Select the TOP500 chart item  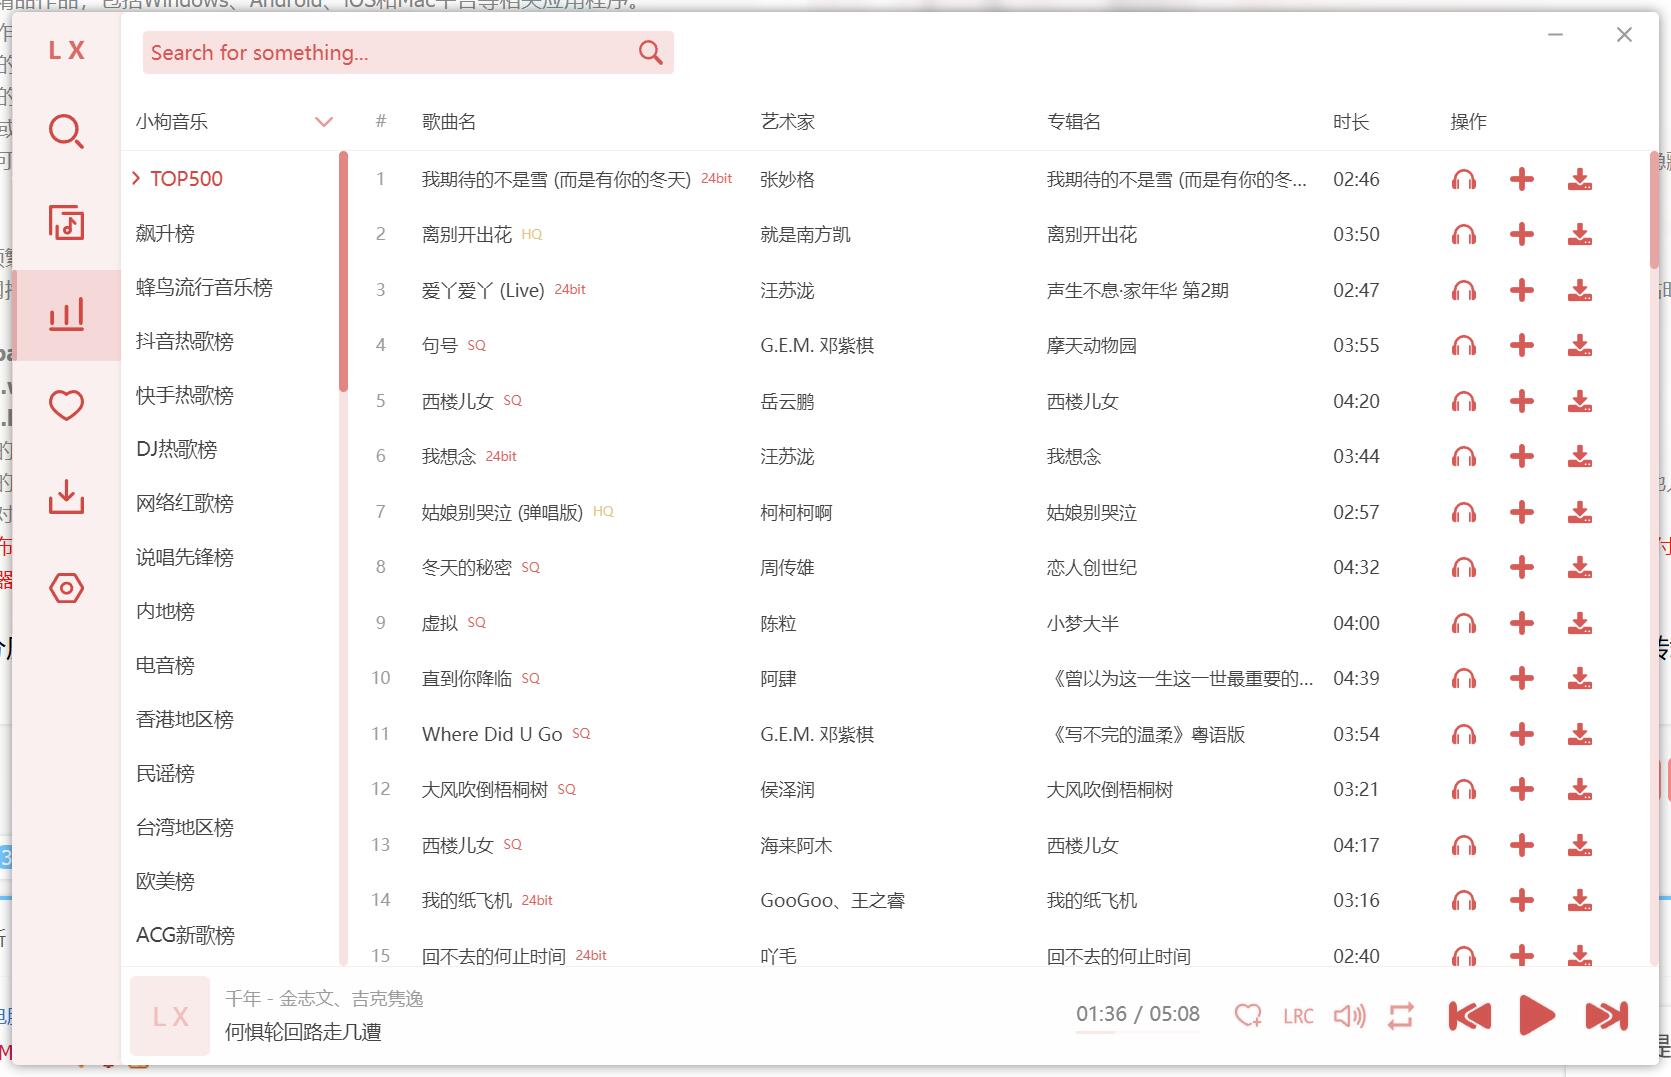coord(186,179)
